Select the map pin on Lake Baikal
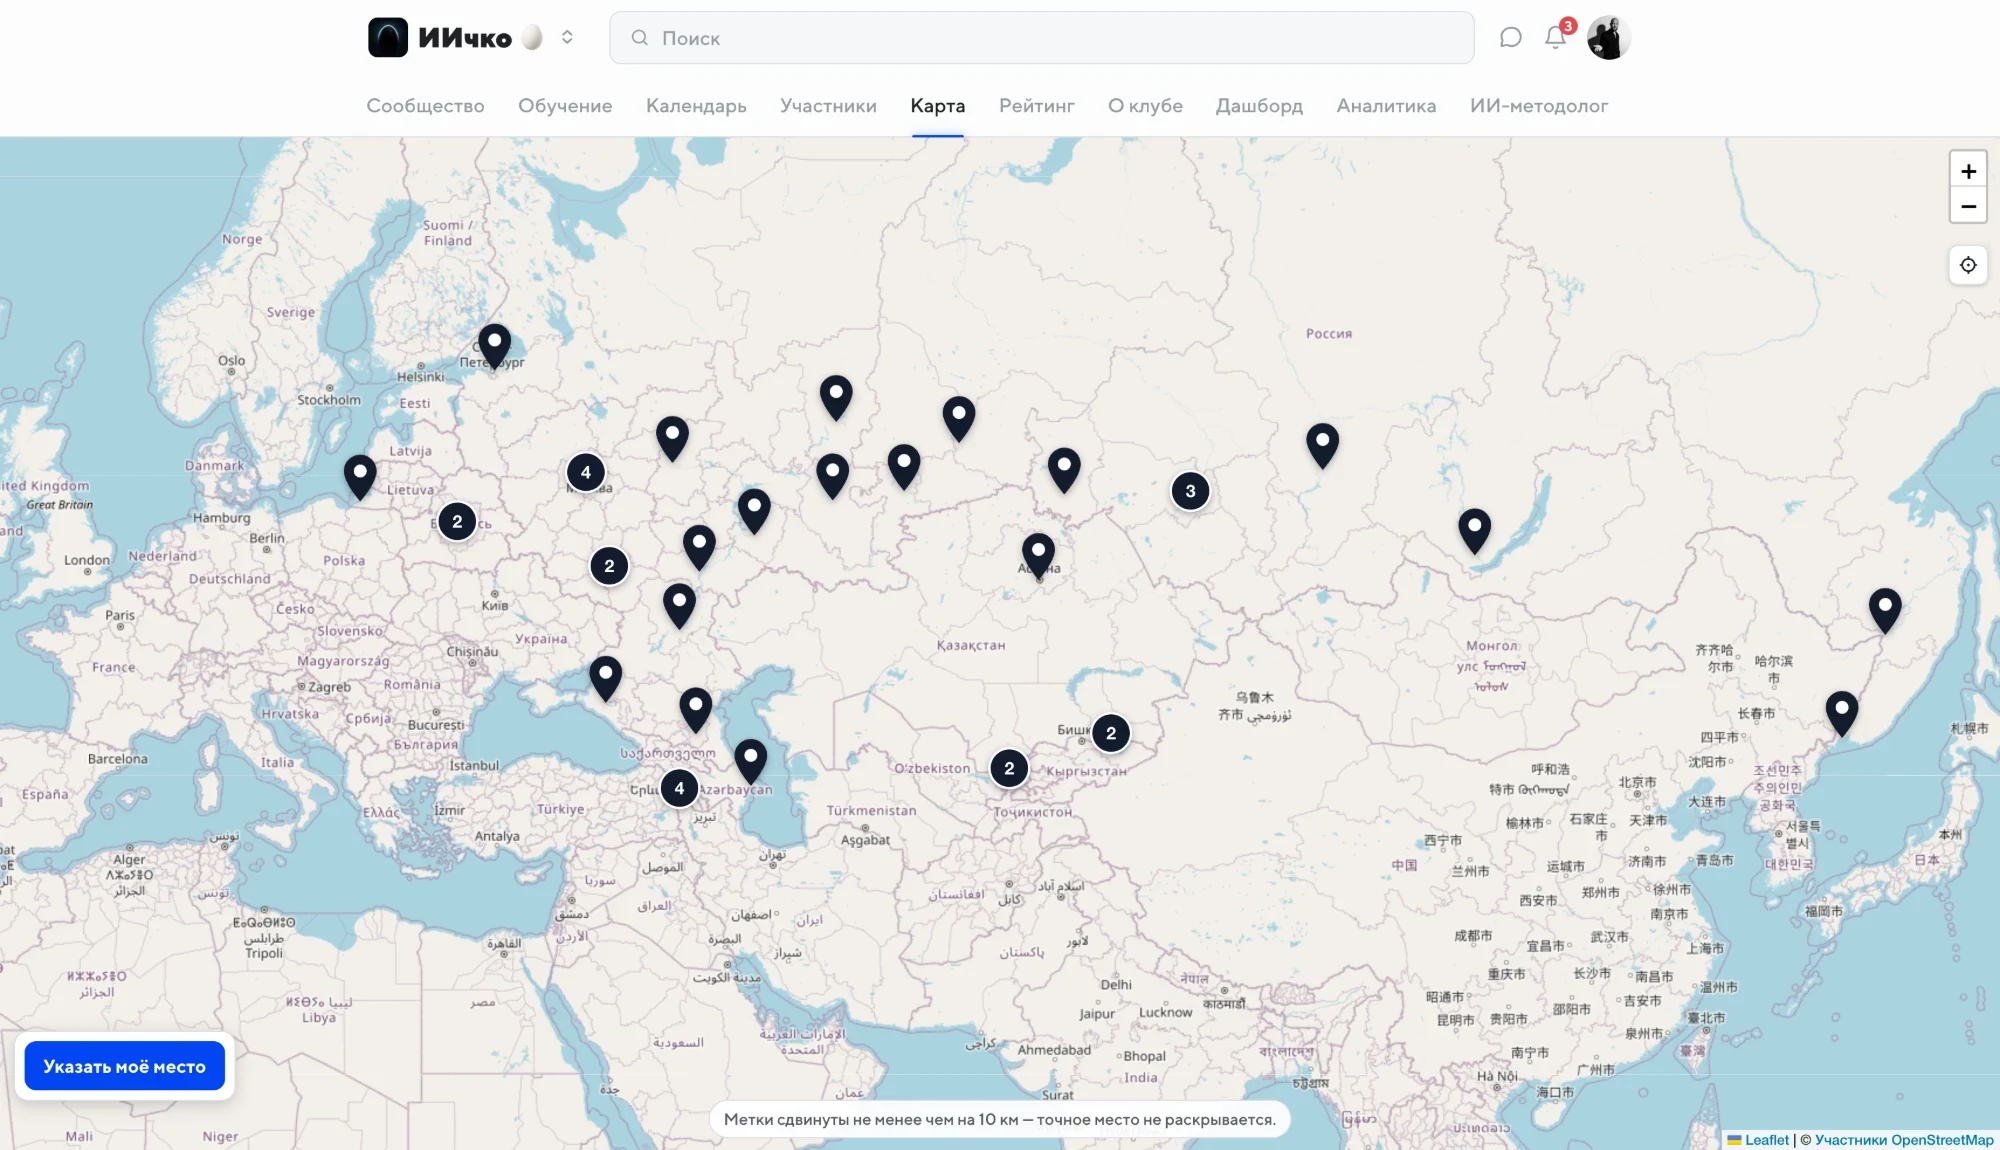 coord(1474,530)
